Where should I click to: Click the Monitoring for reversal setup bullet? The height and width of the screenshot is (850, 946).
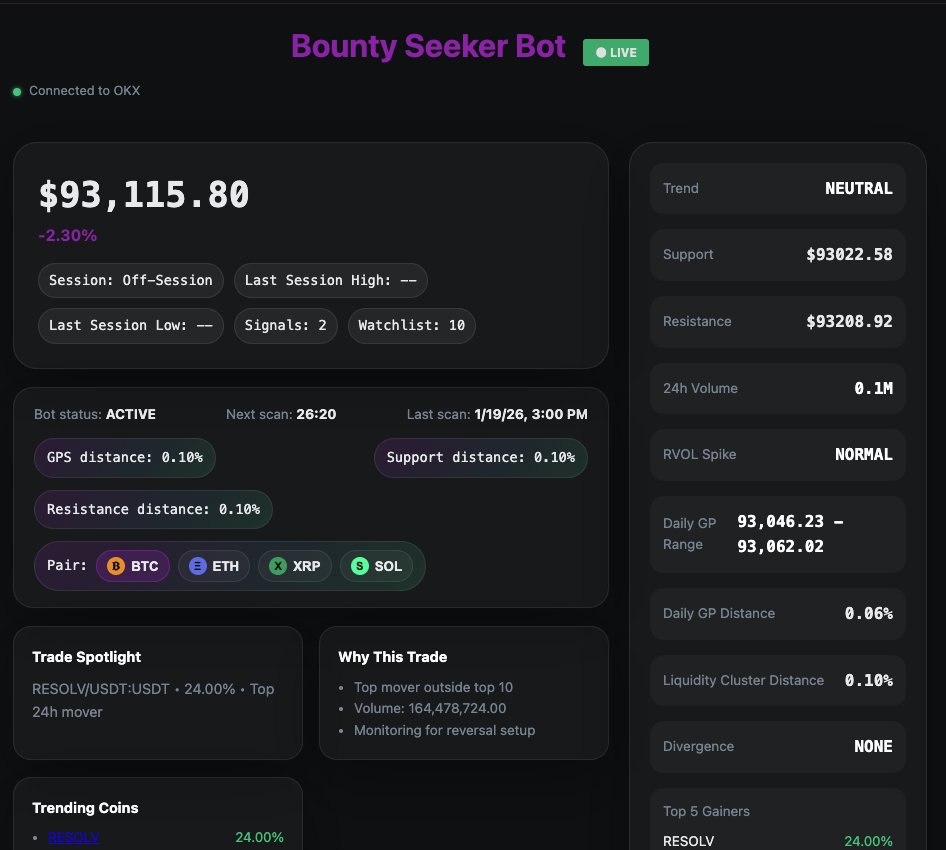point(445,731)
